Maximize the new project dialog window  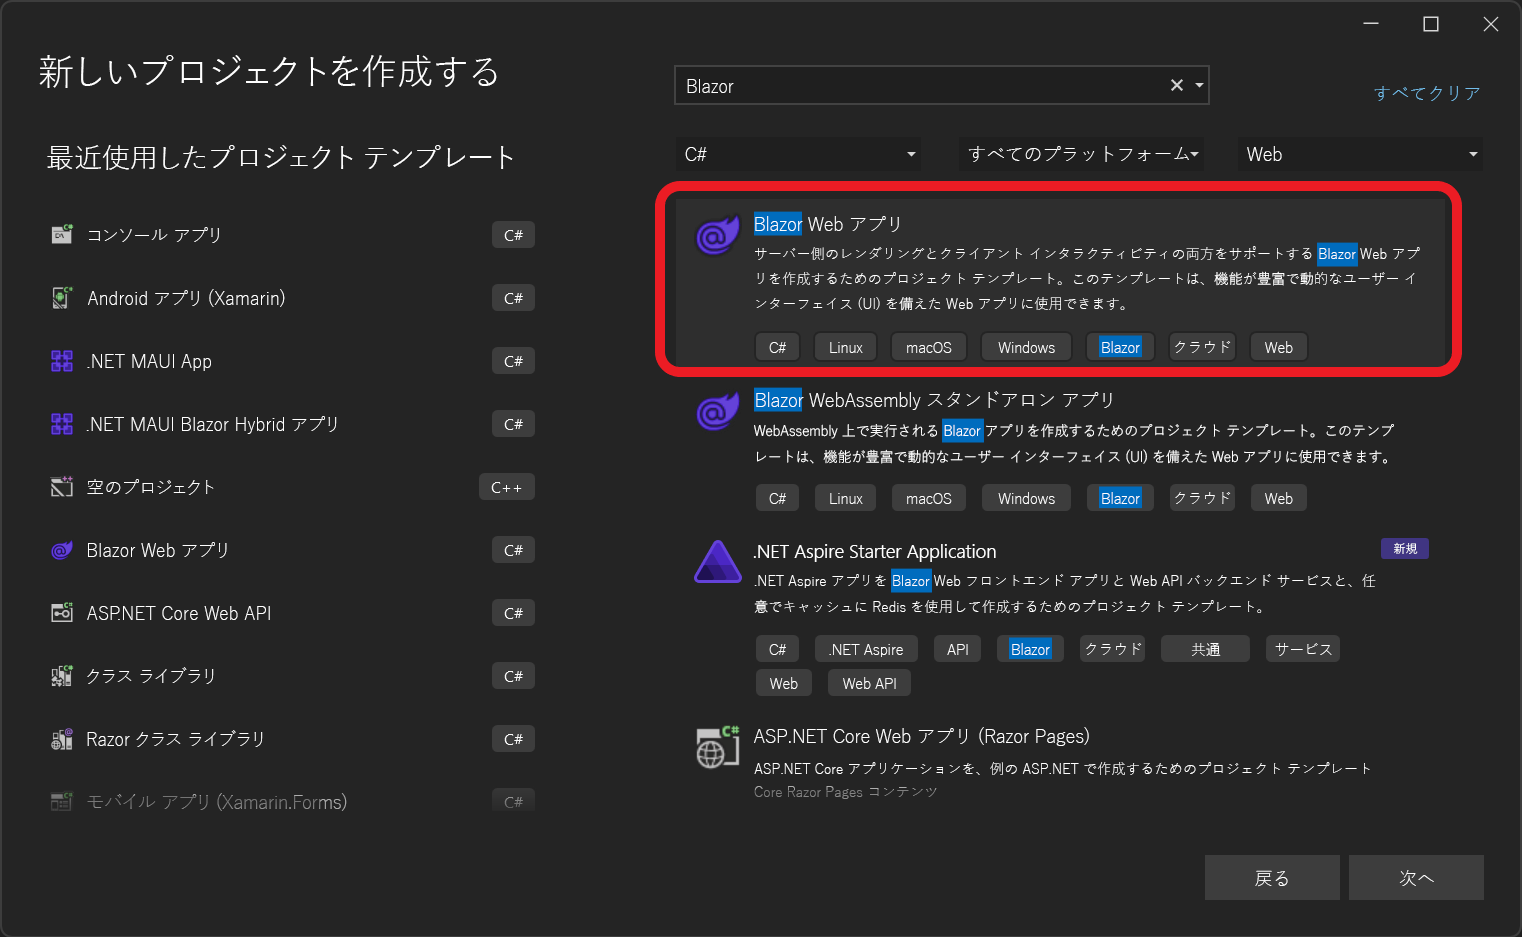(1431, 24)
